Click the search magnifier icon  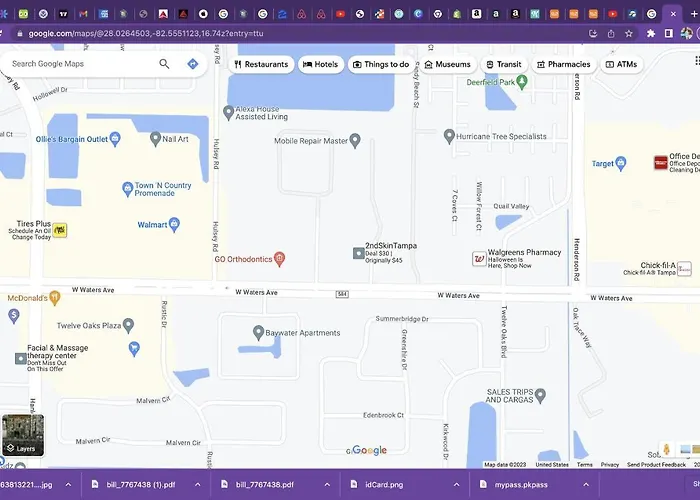[x=164, y=64]
